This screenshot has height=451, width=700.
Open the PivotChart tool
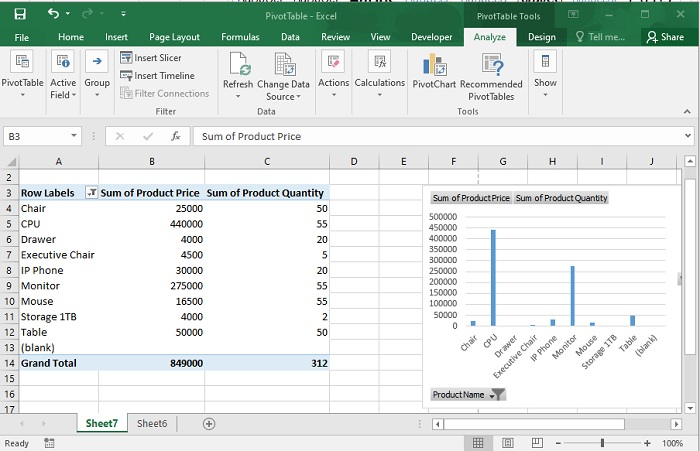435,66
